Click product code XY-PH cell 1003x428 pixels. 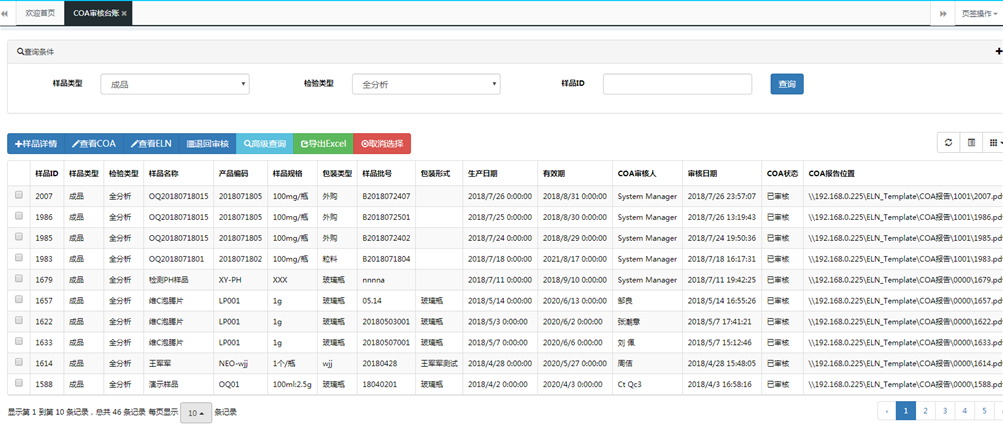(x=241, y=280)
